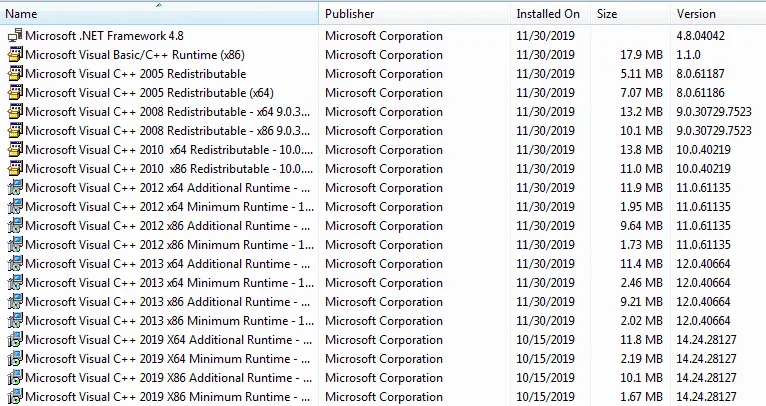Click the 11.8 MB size cell
Screen dimensions: 766x406
[641, 340]
